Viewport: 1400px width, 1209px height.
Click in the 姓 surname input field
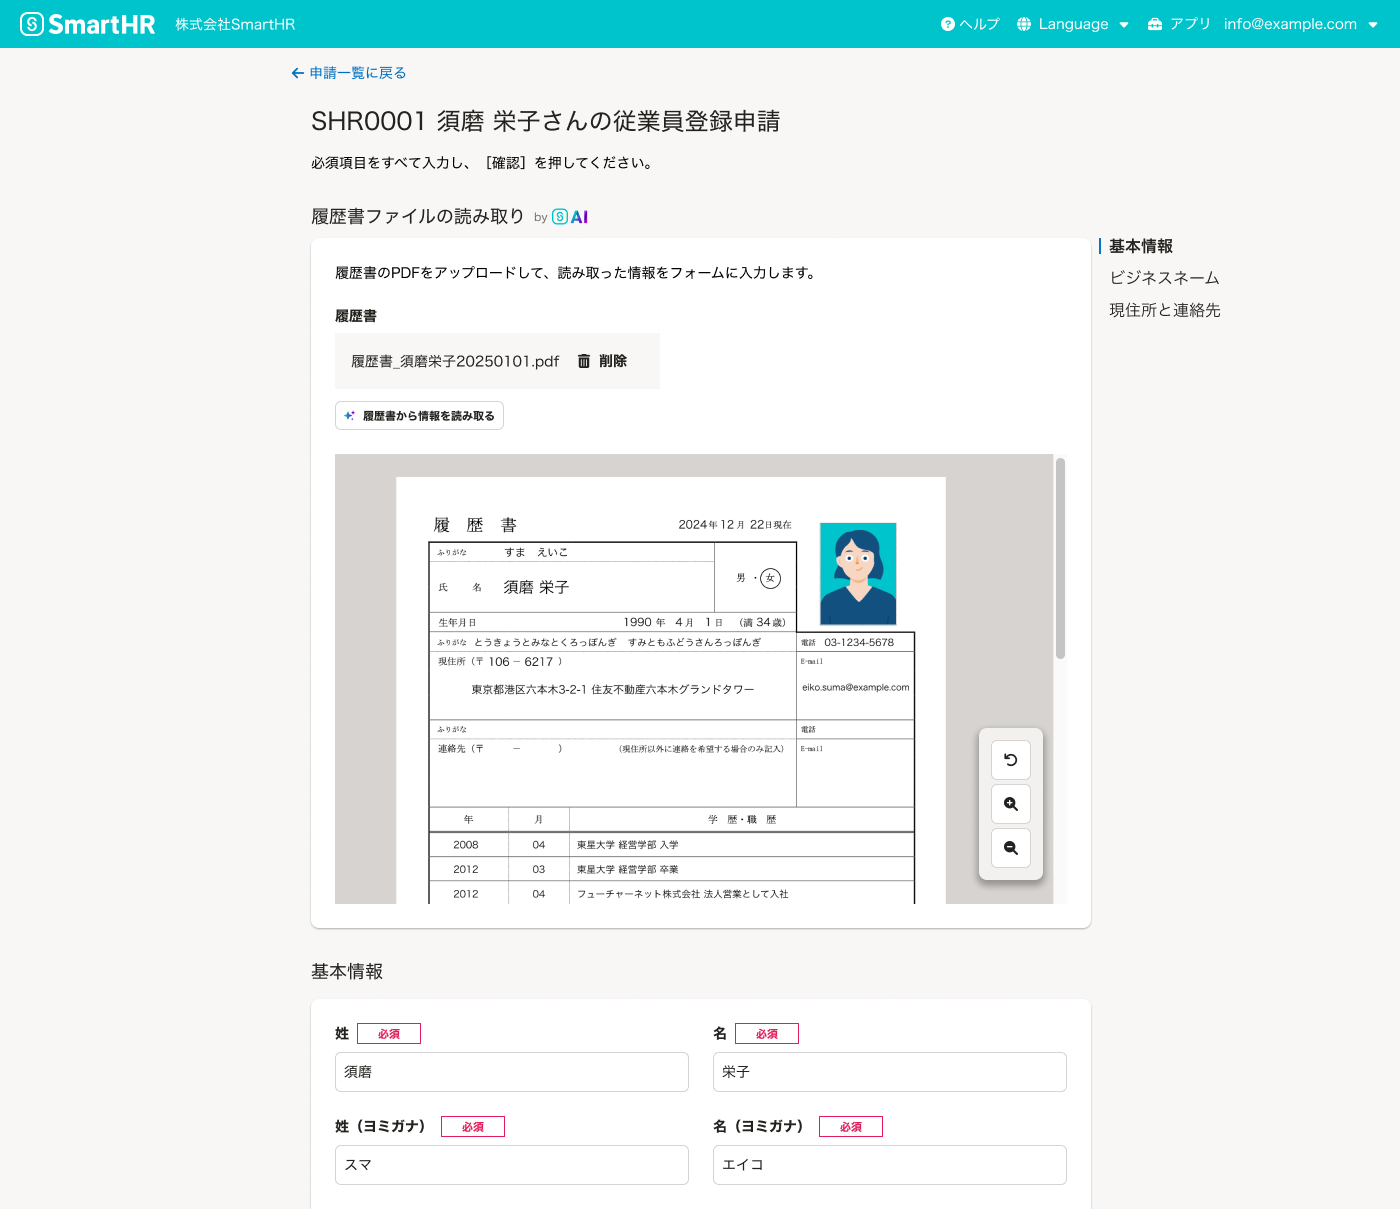coord(511,1071)
